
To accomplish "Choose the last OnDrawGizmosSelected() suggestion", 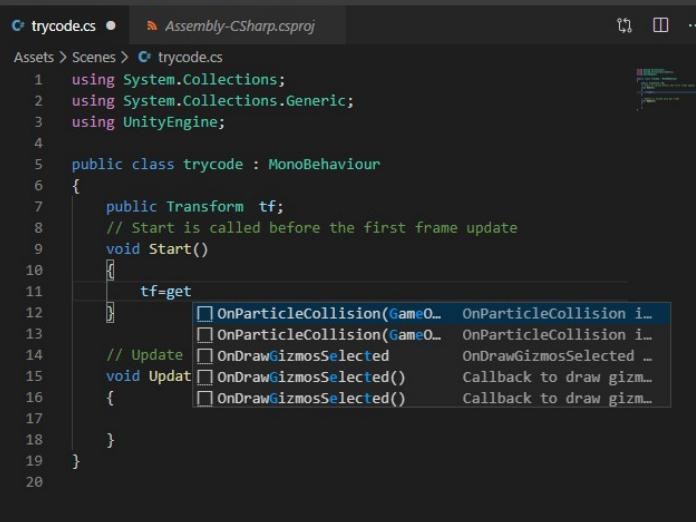I will pos(311,398).
